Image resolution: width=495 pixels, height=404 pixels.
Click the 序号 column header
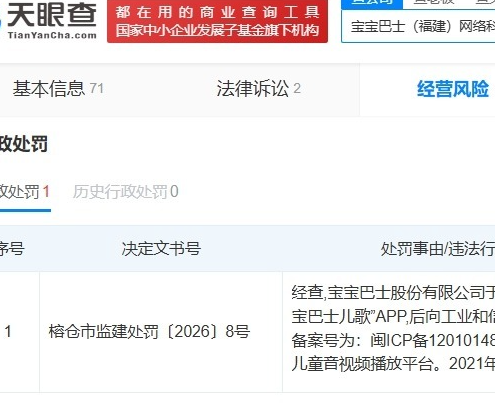point(12,249)
